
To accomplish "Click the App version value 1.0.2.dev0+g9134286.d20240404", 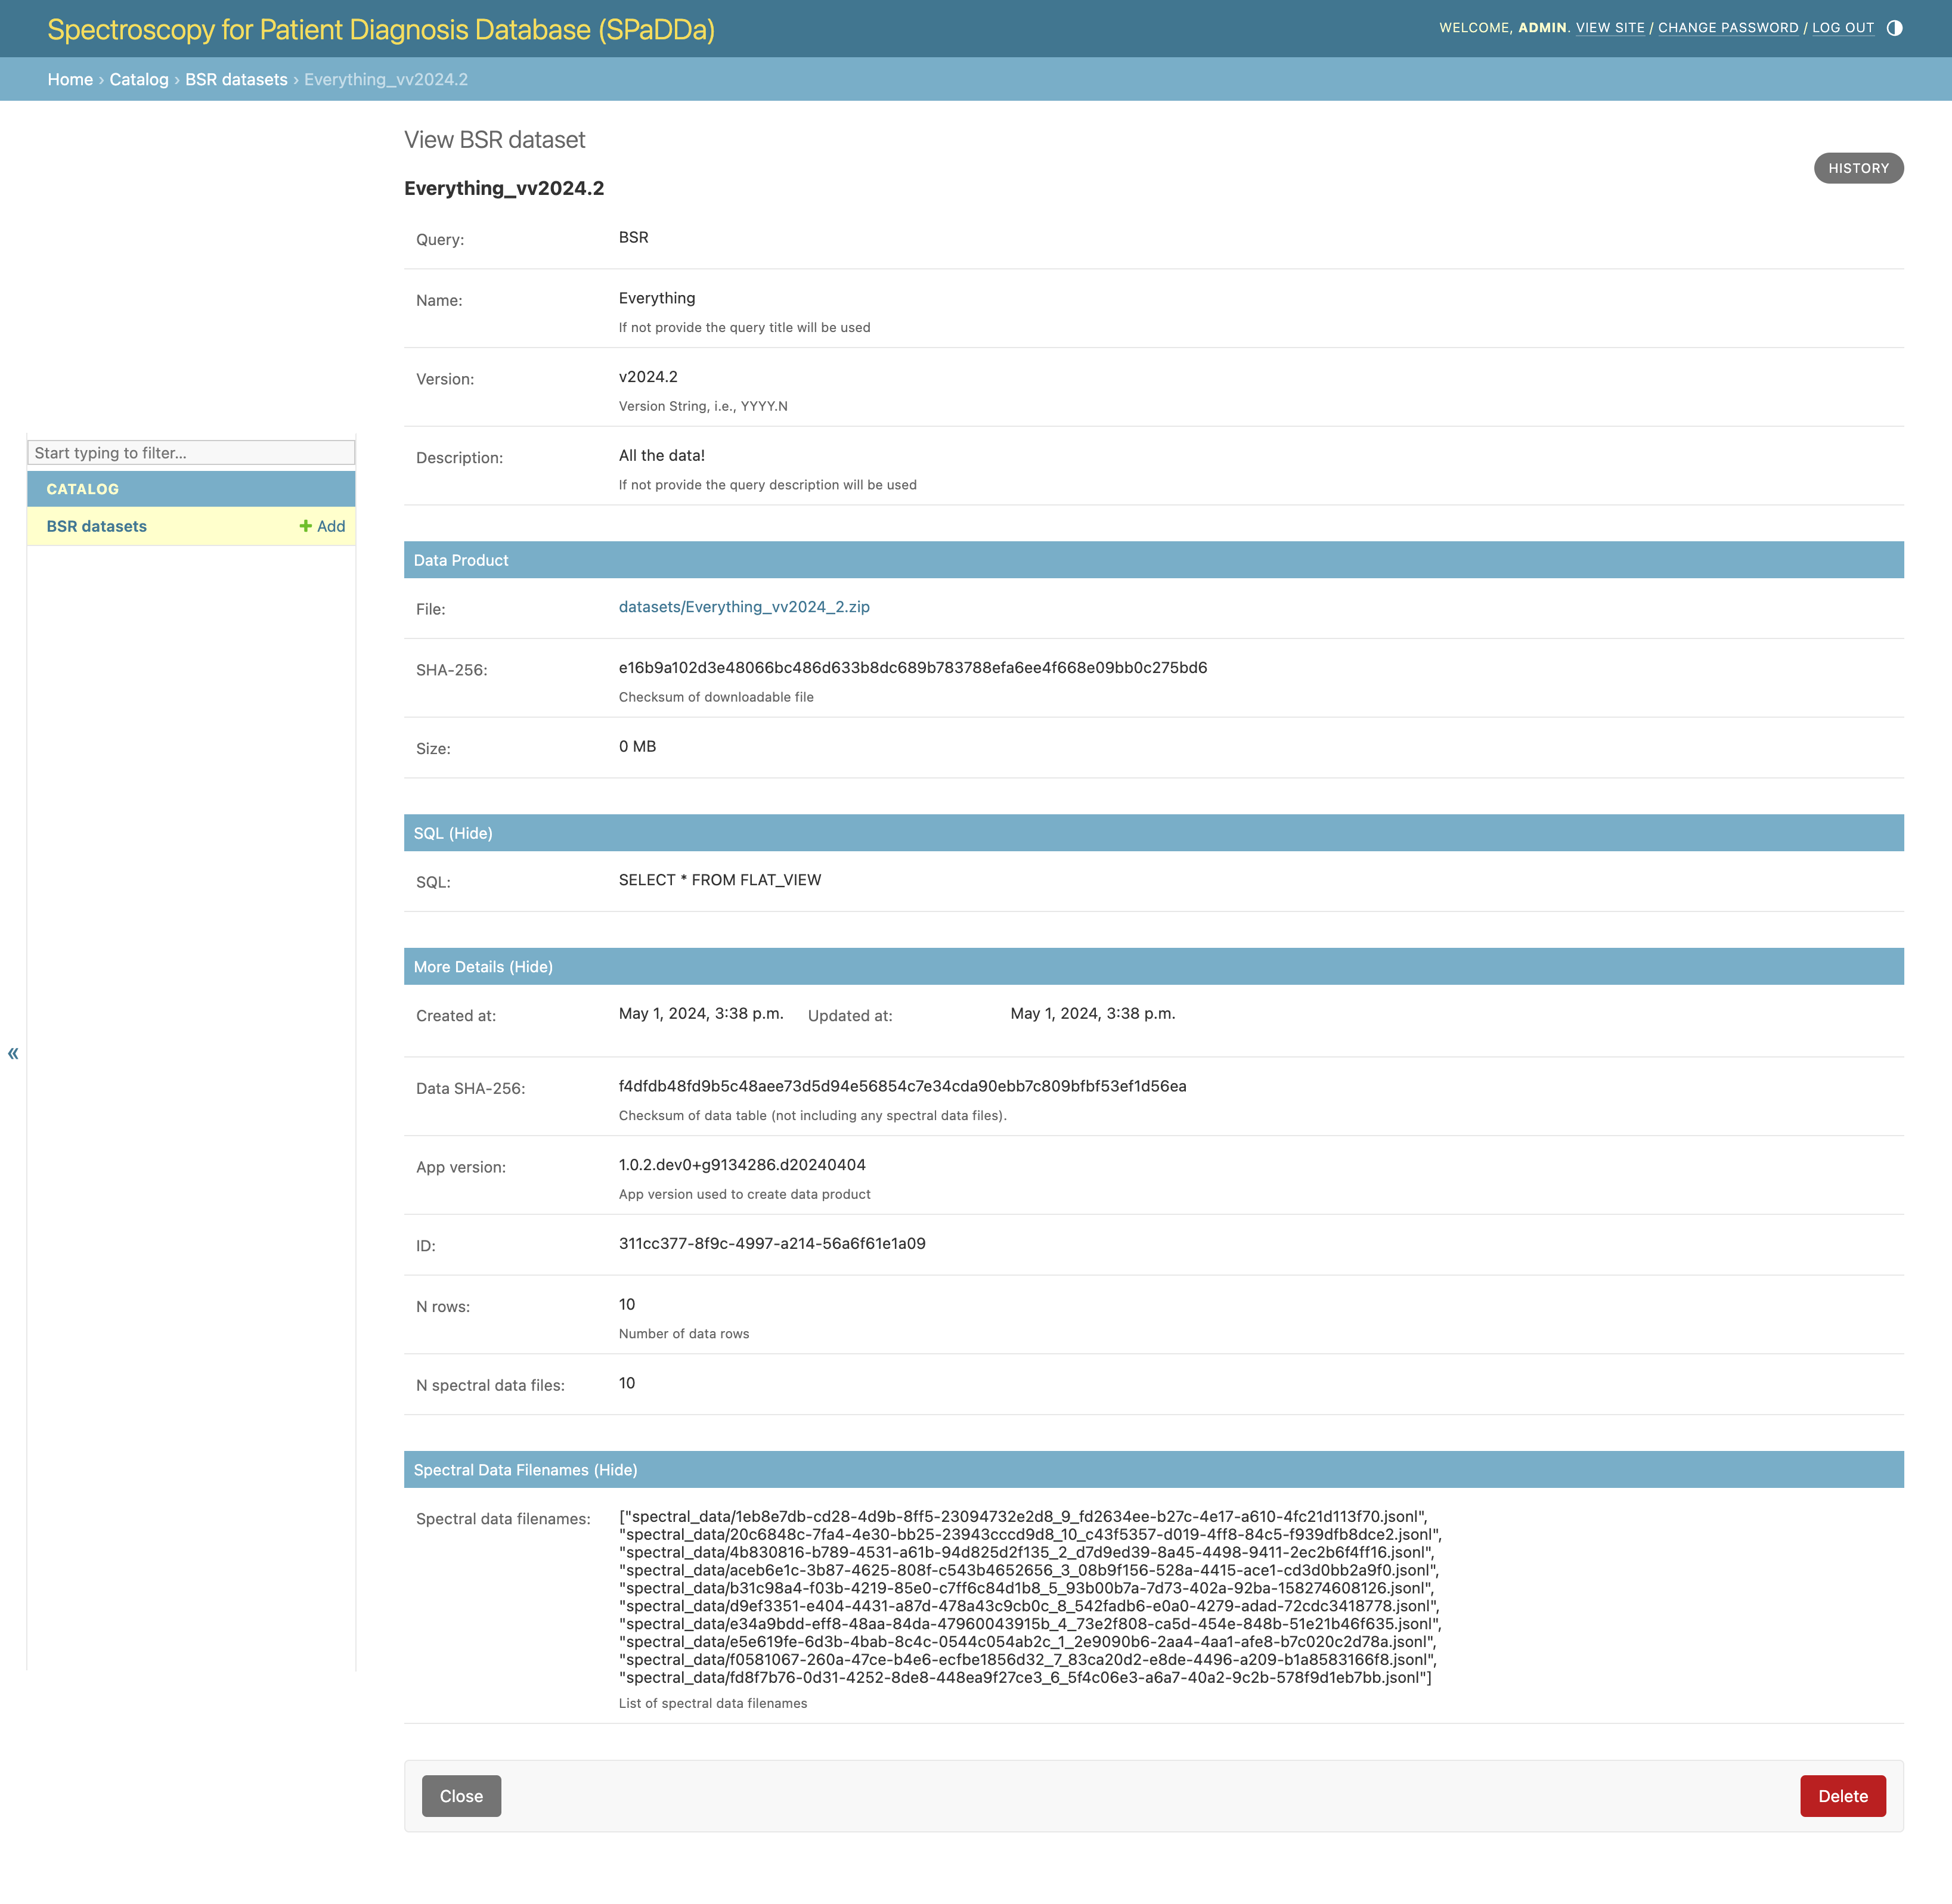I will tap(742, 1165).
